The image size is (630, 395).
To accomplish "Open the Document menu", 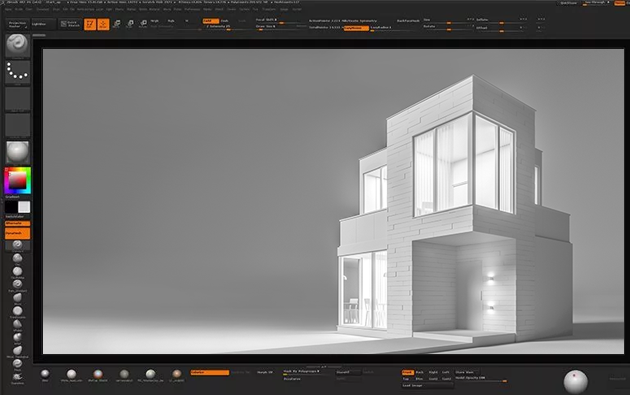I will pos(43,9).
